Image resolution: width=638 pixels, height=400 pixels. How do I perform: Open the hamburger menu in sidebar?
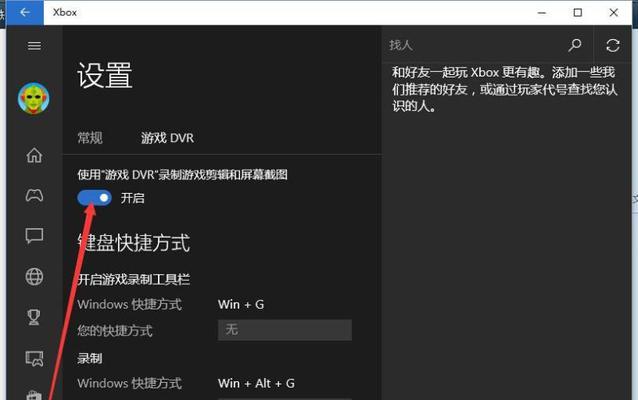pyautogui.click(x=34, y=46)
